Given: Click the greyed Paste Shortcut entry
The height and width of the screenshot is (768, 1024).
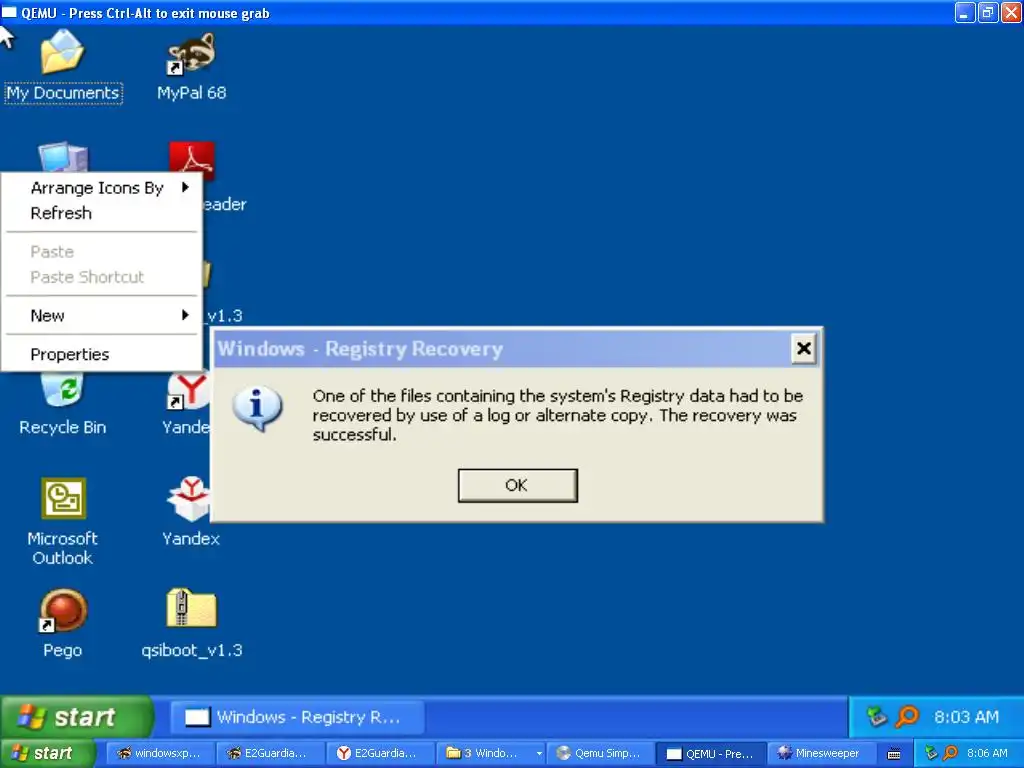Looking at the screenshot, I should click(x=102, y=277).
